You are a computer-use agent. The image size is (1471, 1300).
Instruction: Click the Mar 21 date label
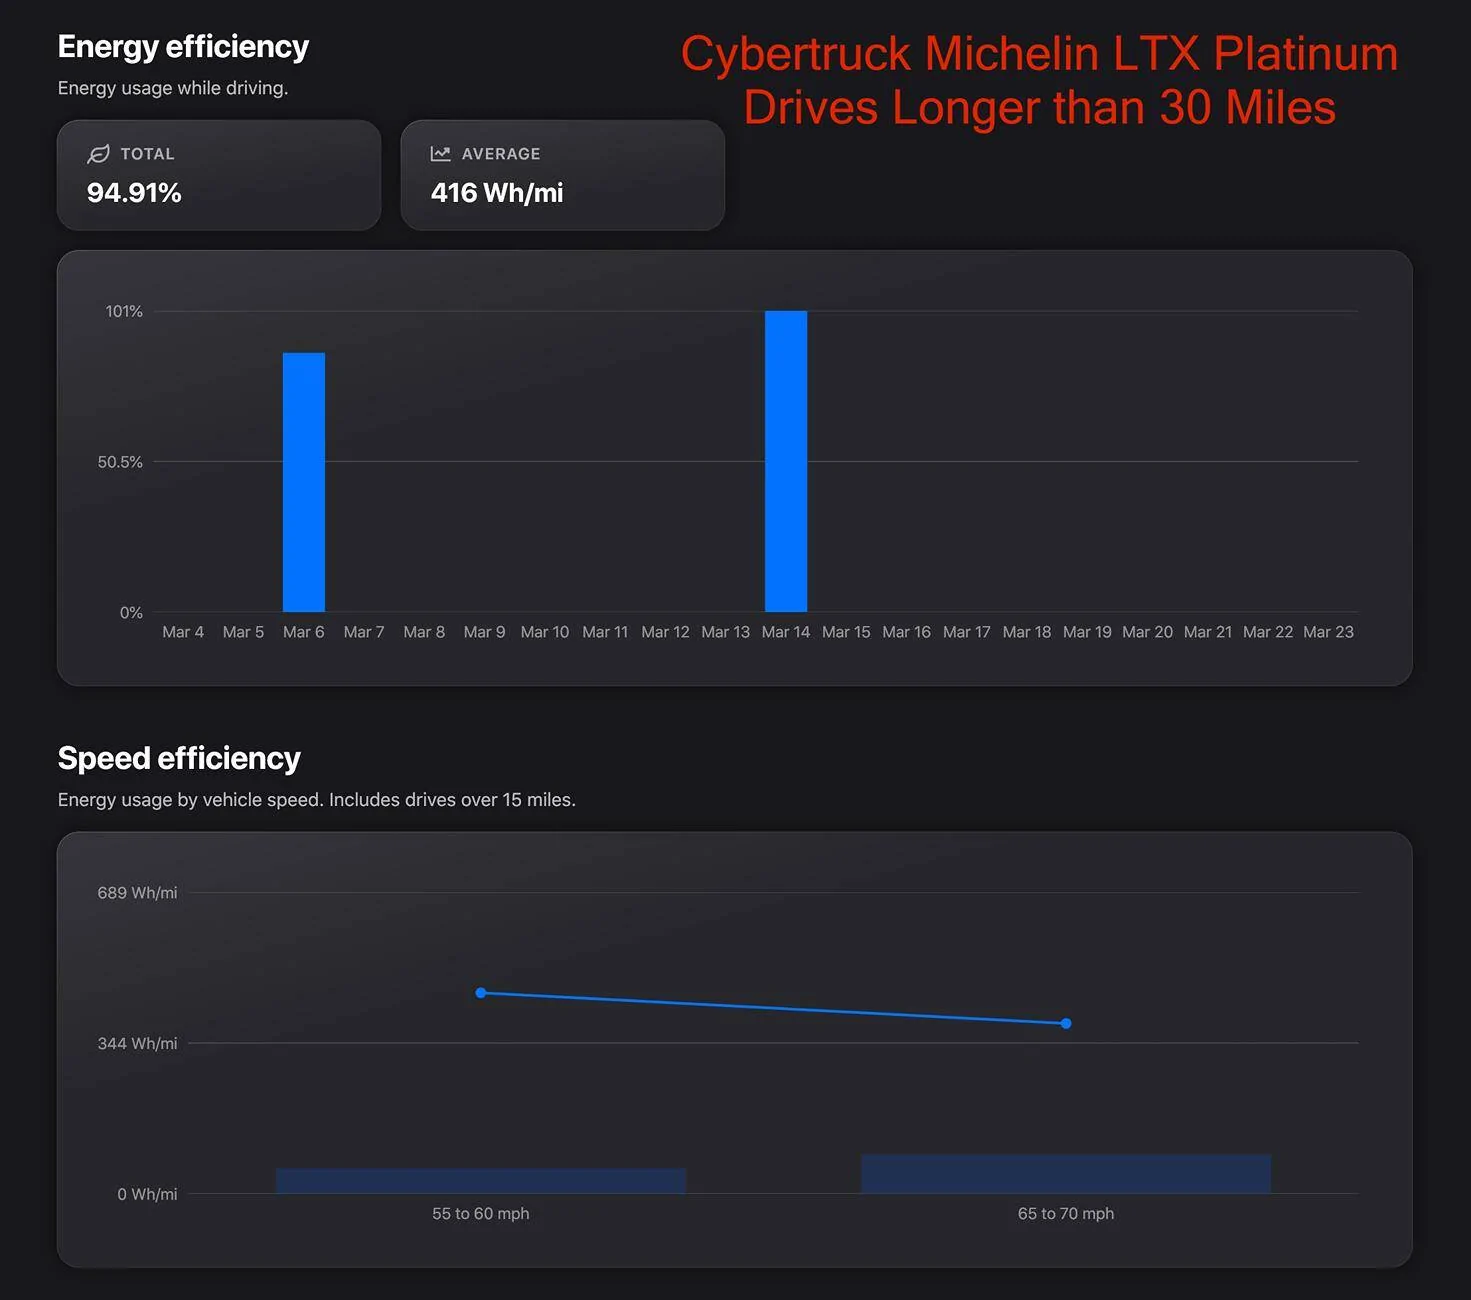coord(1208,632)
